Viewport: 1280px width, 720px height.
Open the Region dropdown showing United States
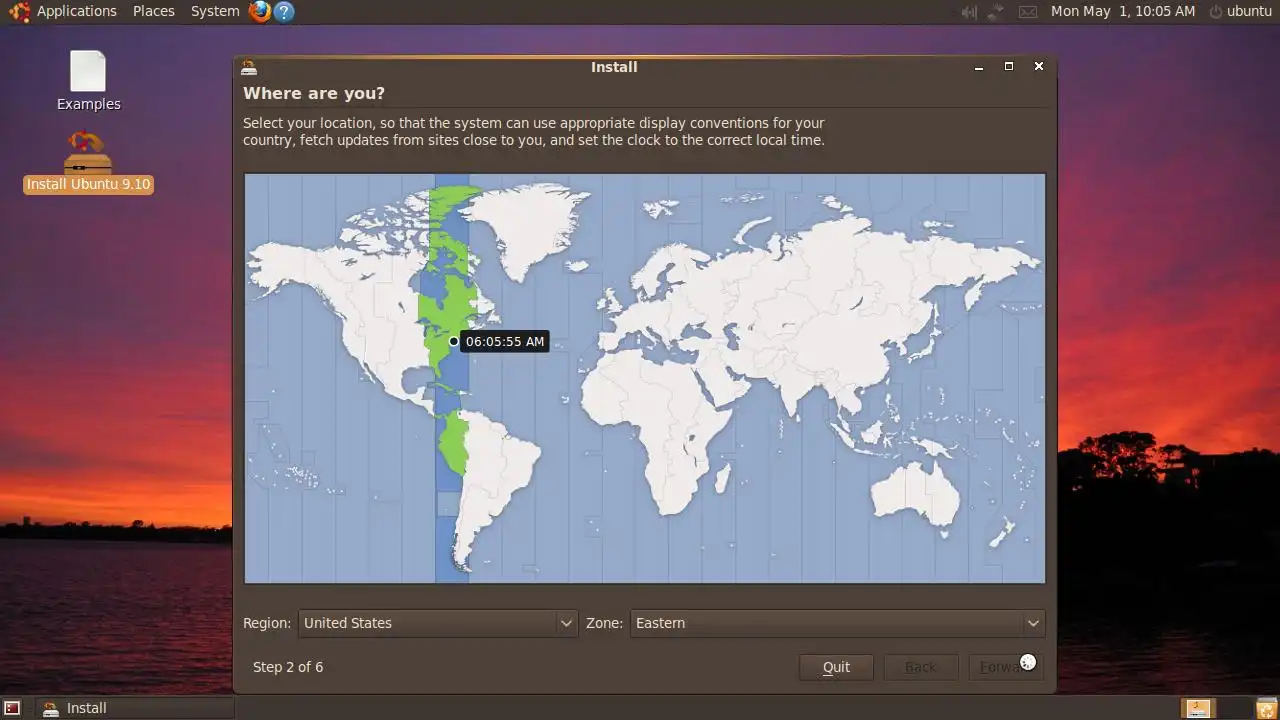coord(438,623)
